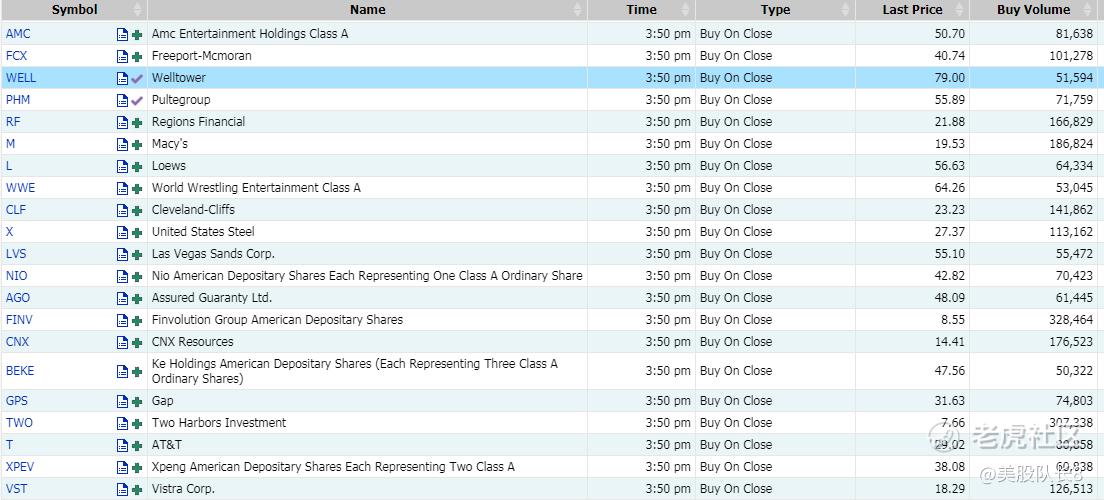Add AT&T using green plus icon

coord(137,445)
